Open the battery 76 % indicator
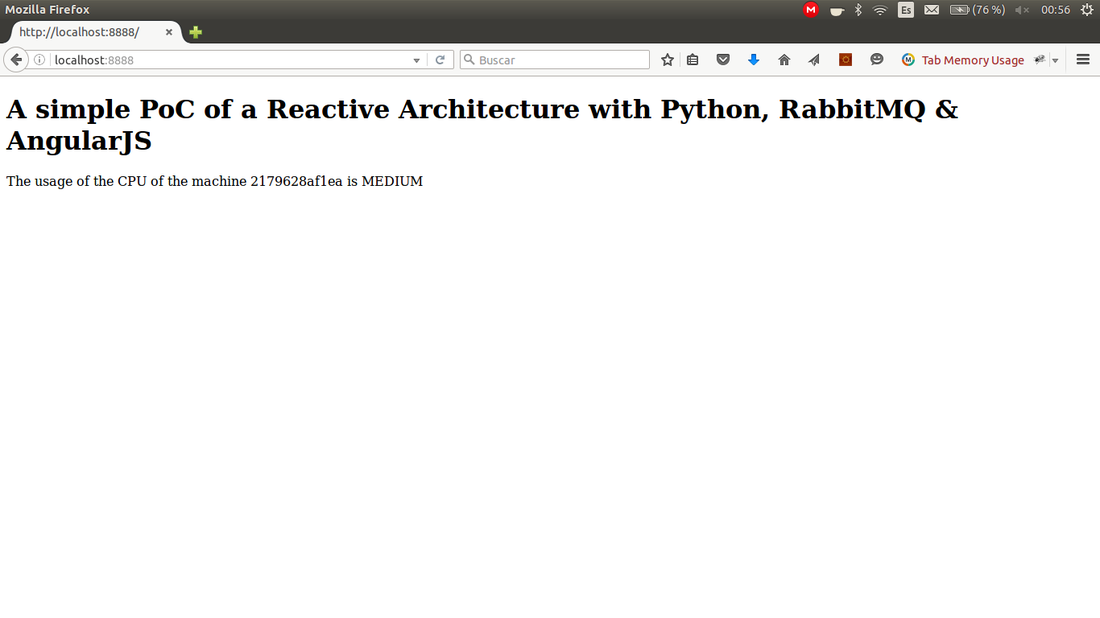 [977, 10]
